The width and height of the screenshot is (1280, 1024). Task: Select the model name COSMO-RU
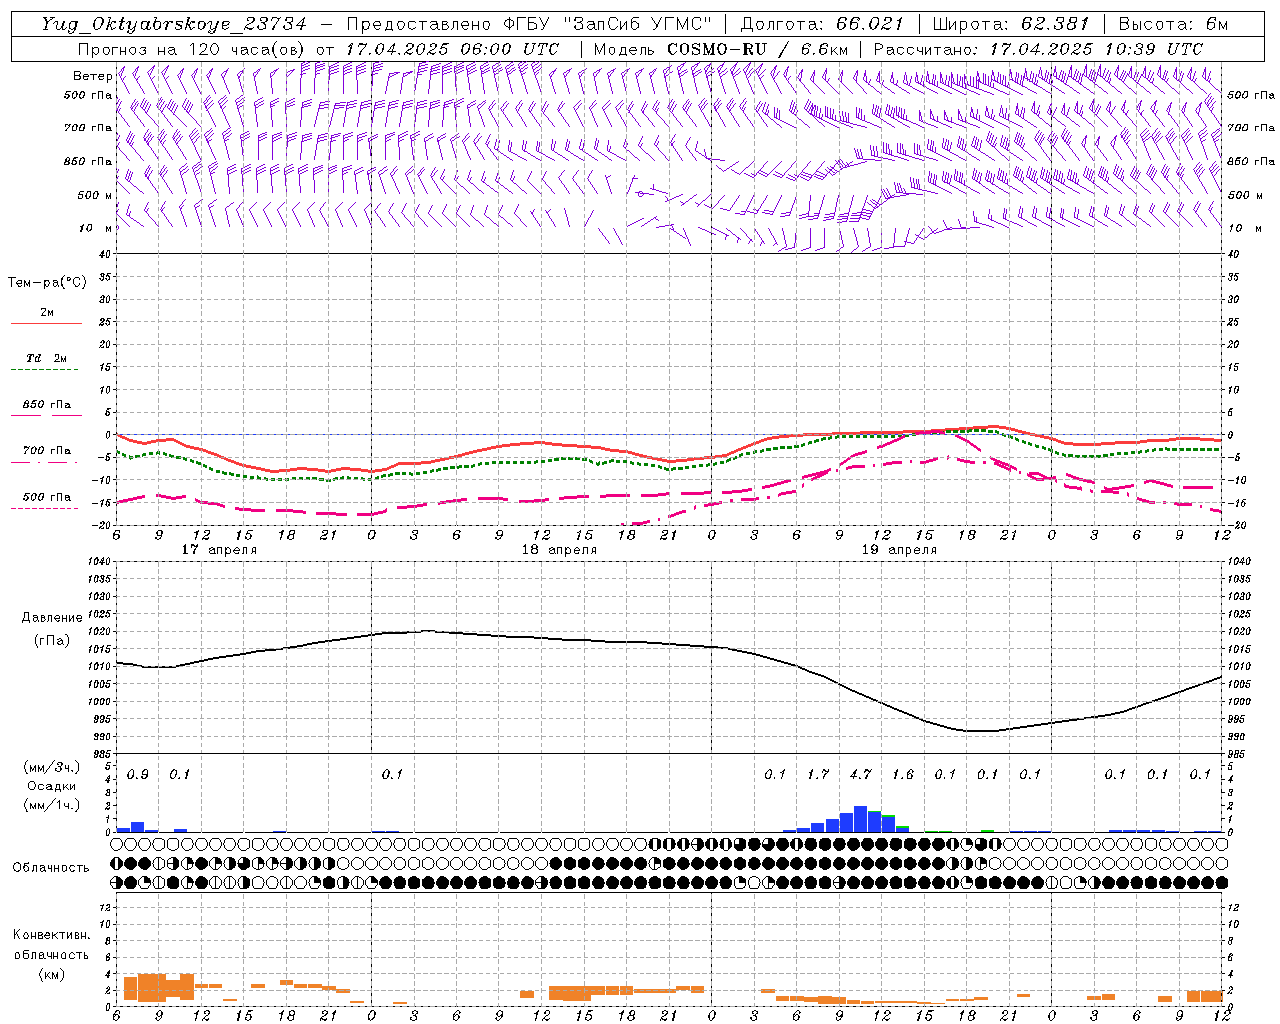(717, 49)
